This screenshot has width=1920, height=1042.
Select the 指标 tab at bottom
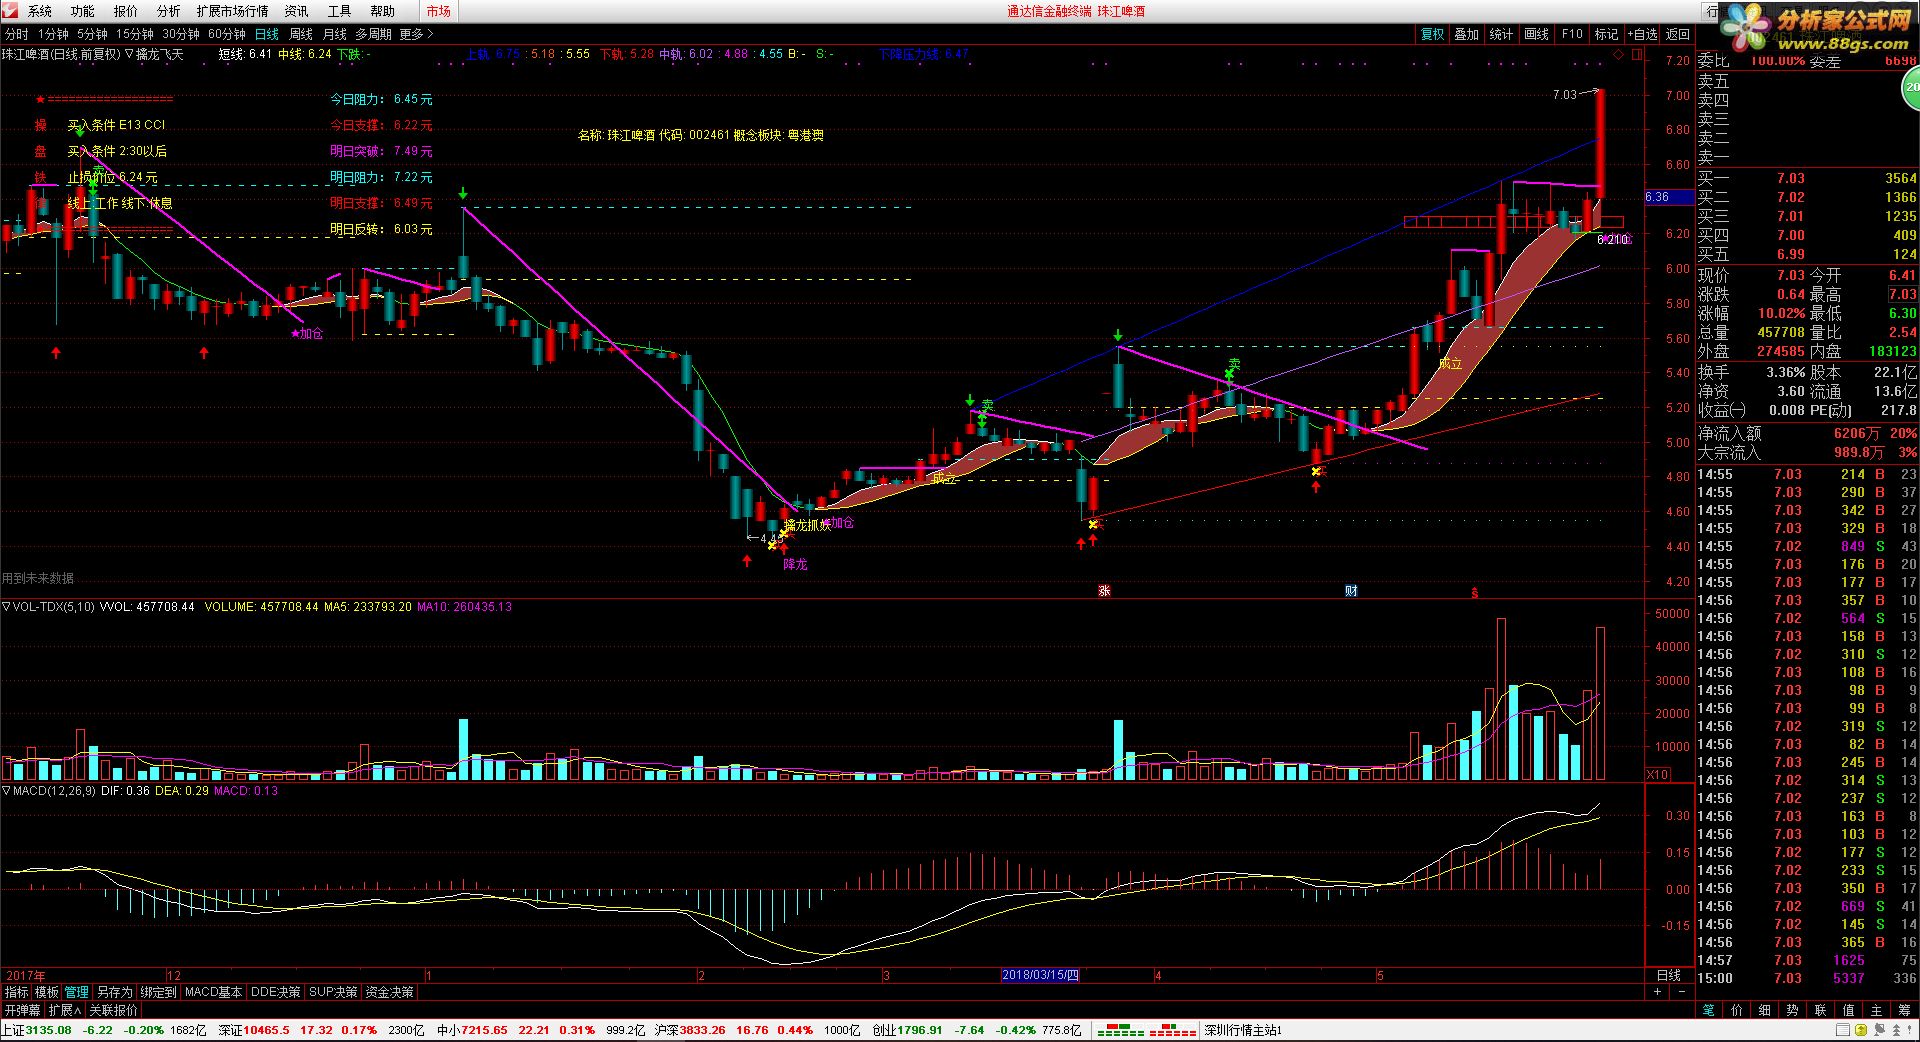point(17,992)
